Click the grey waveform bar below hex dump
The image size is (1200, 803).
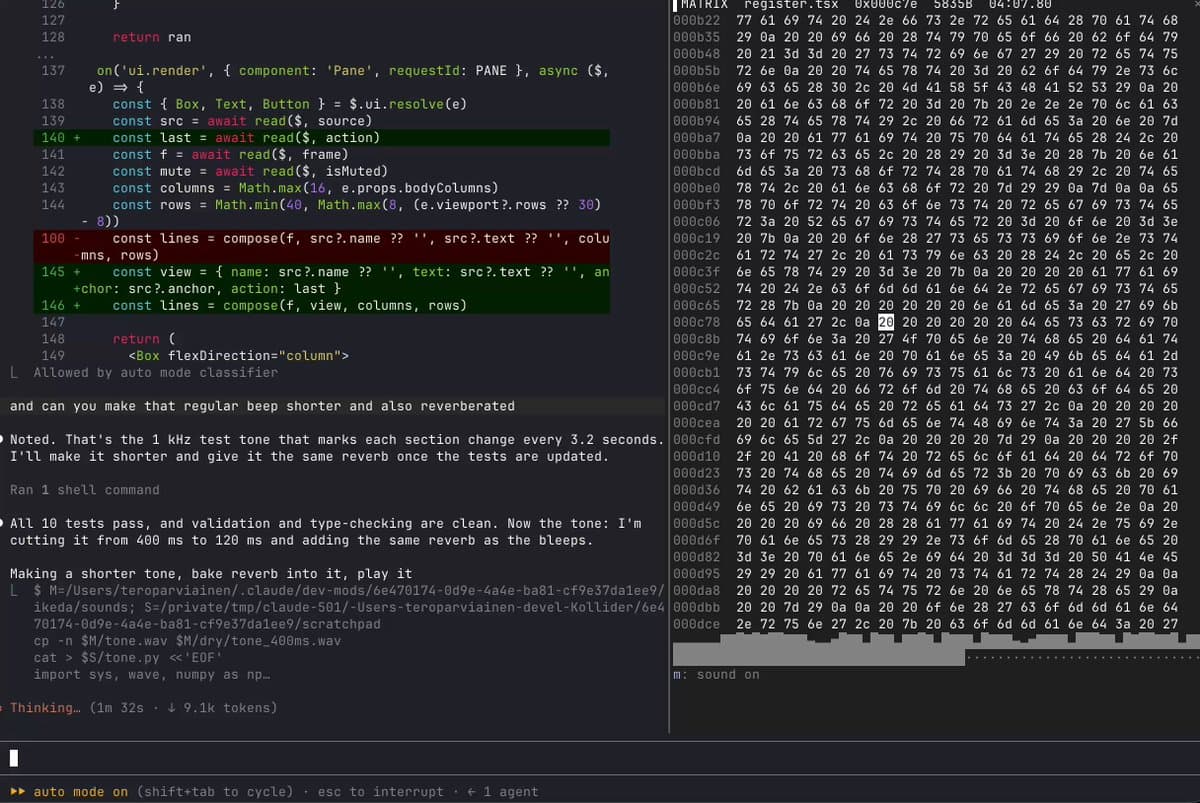click(x=819, y=655)
